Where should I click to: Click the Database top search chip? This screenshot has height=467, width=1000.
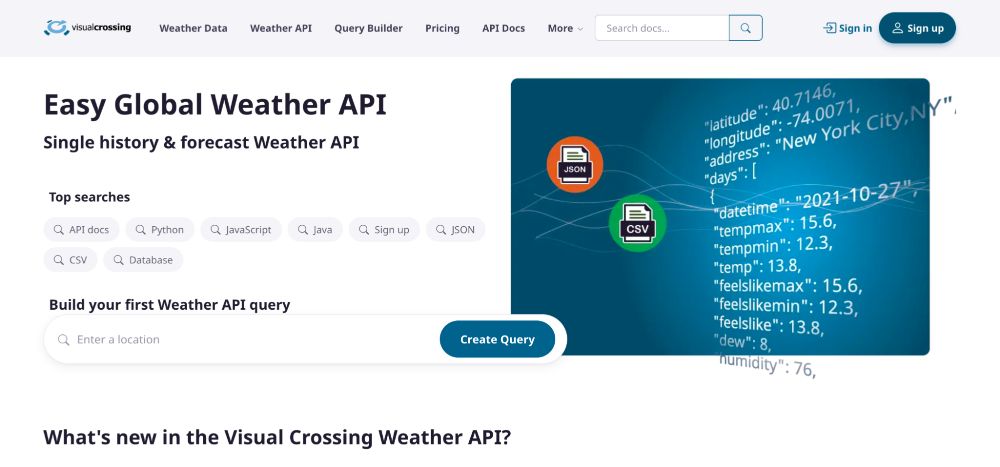pyautogui.click(x=143, y=260)
